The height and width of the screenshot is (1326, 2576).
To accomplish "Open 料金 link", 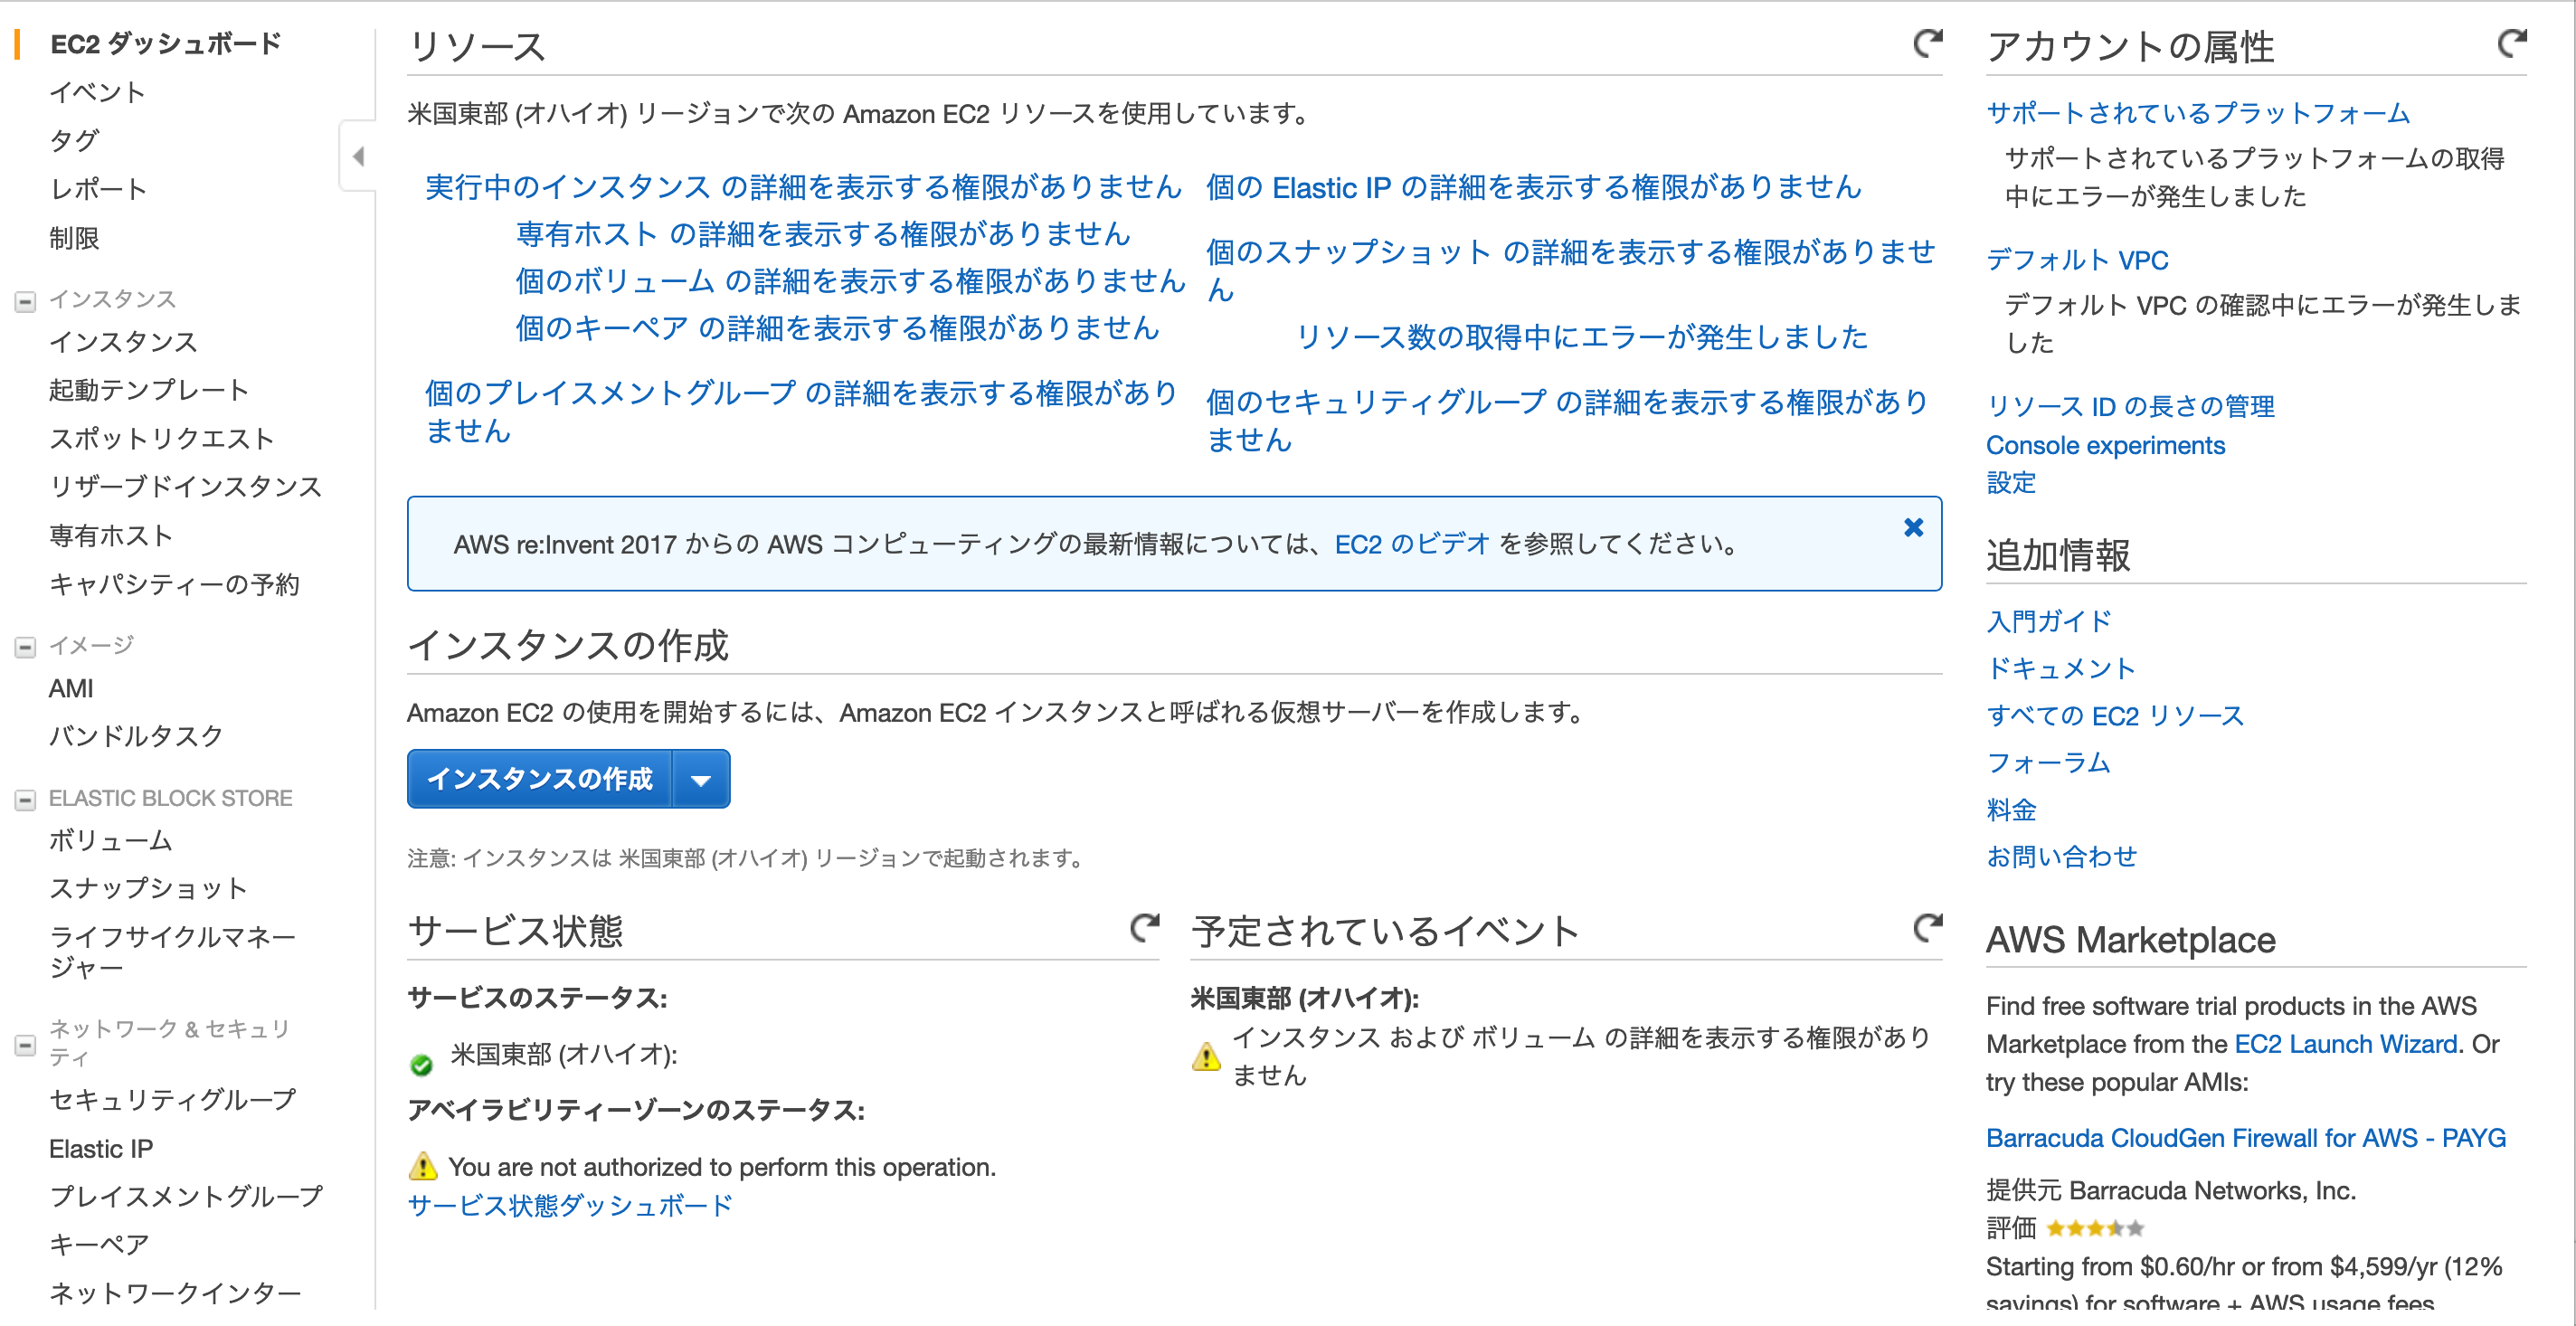I will coord(2011,809).
